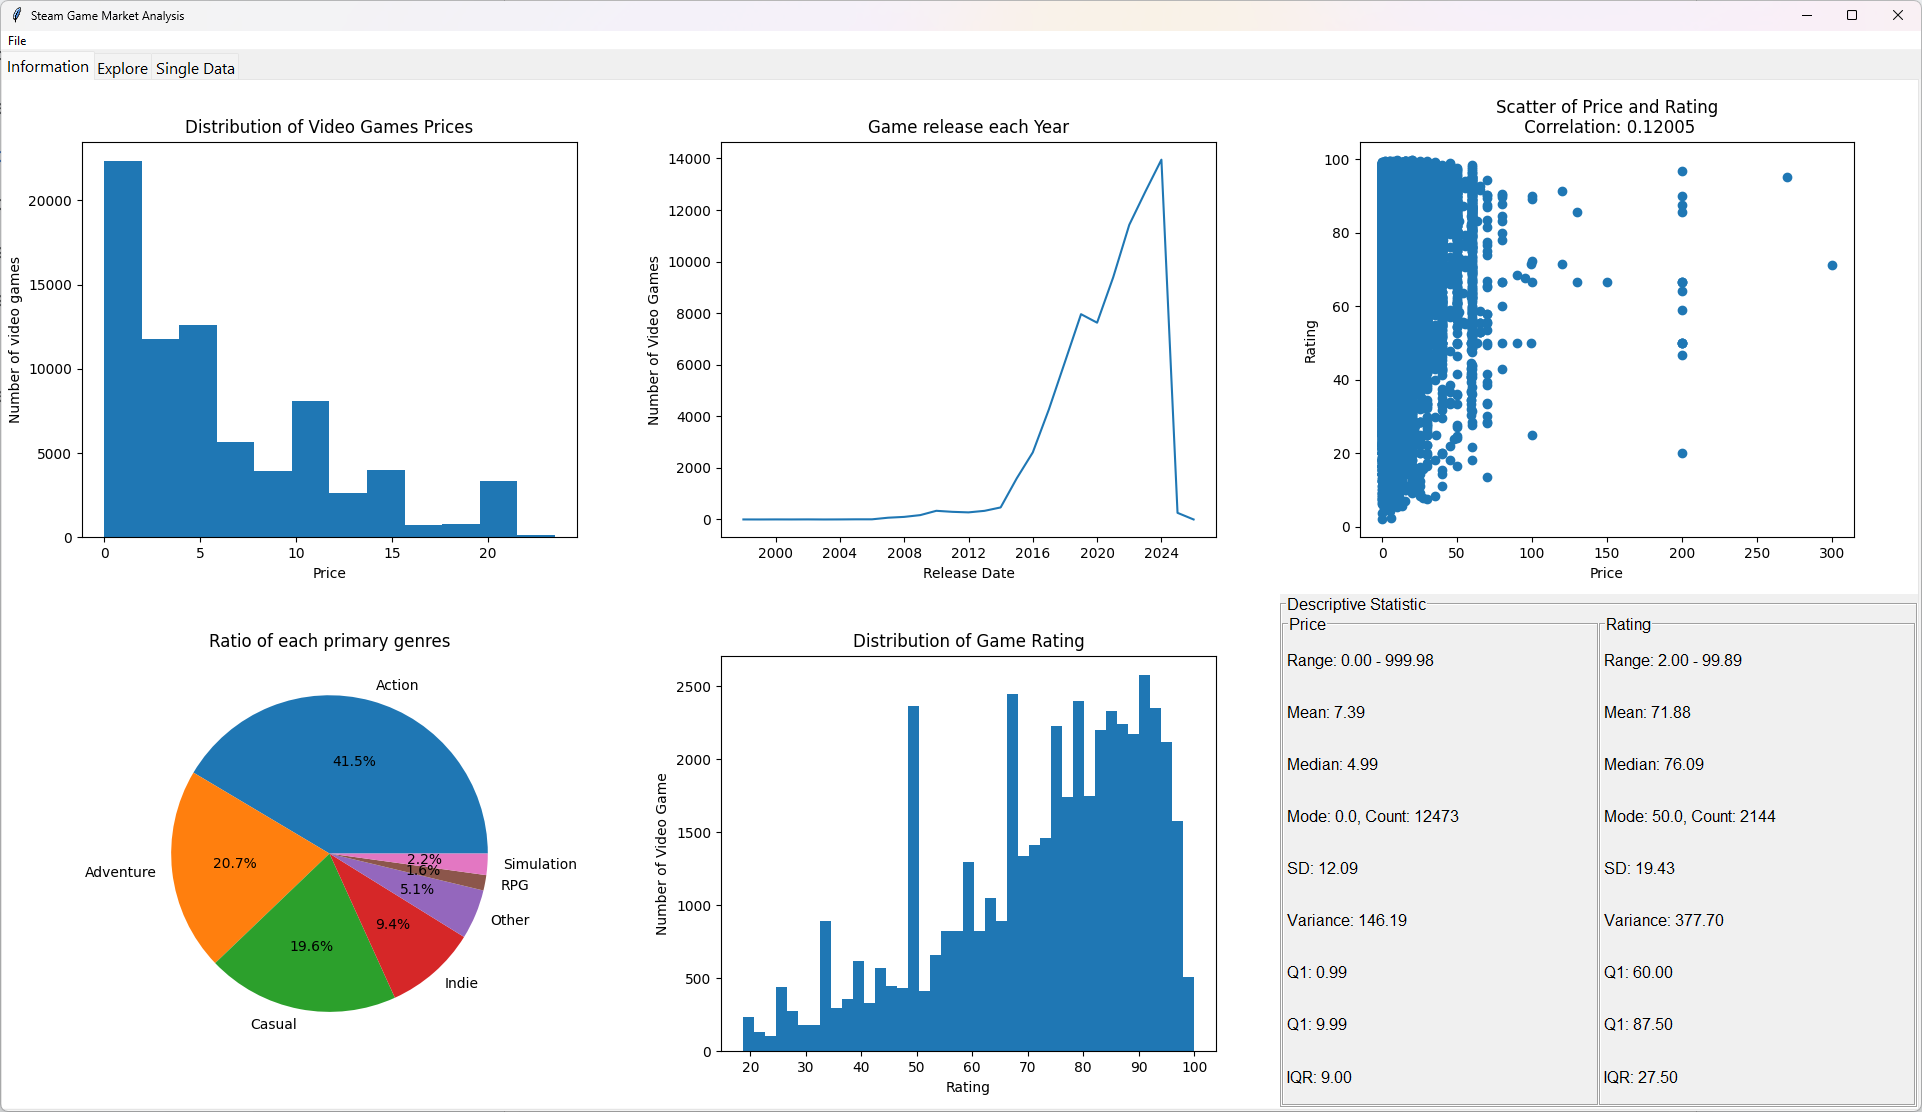Switch to the Explore tab
This screenshot has height=1112, width=1922.
(122, 68)
